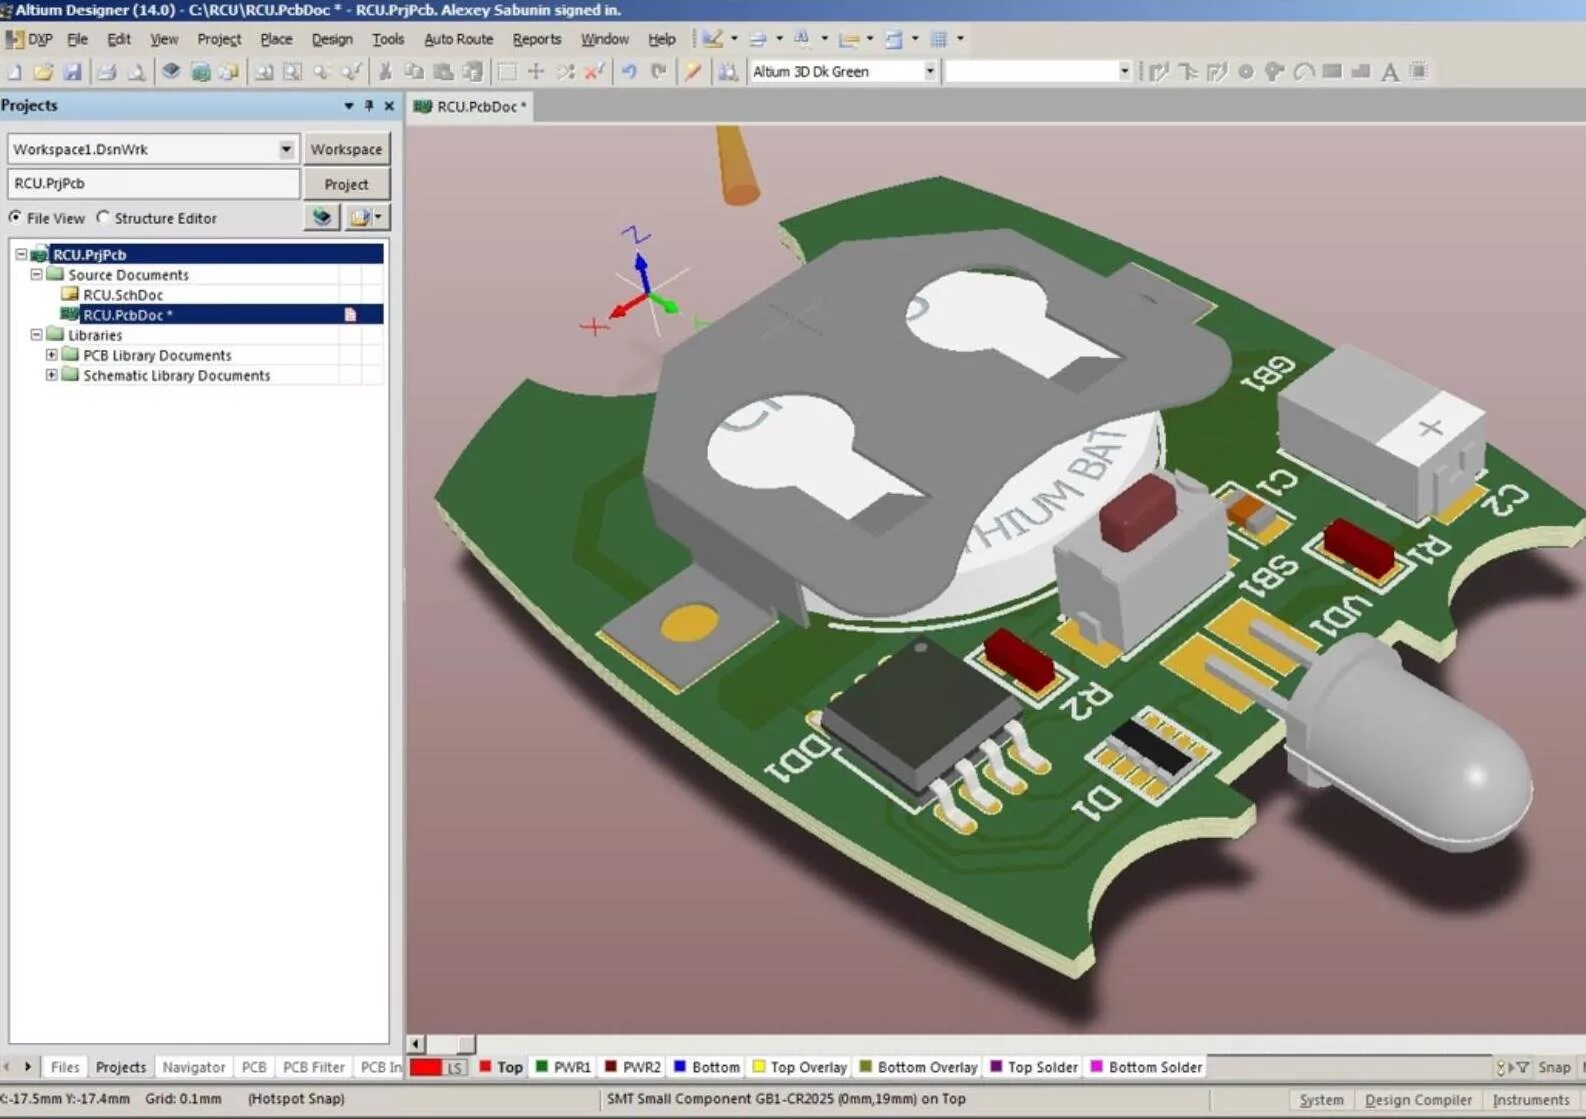
Task: Click the Redo arrow icon
Action: (658, 71)
